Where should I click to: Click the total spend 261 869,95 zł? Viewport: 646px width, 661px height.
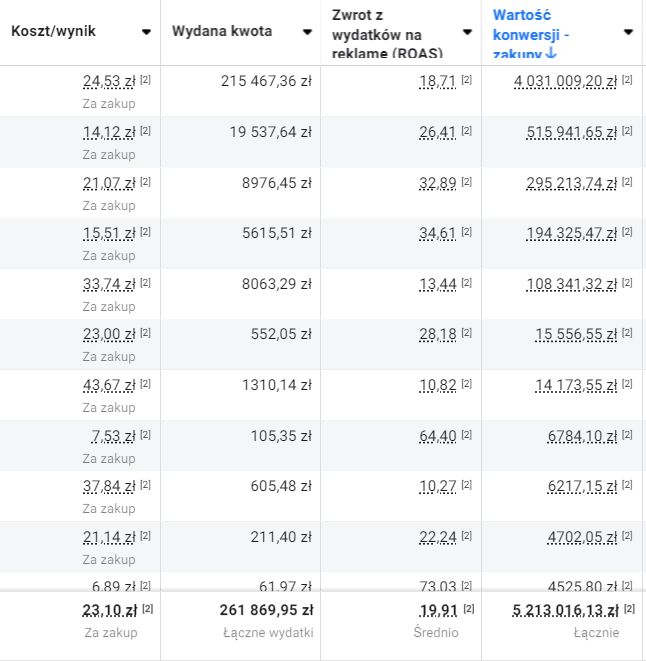pos(266,609)
